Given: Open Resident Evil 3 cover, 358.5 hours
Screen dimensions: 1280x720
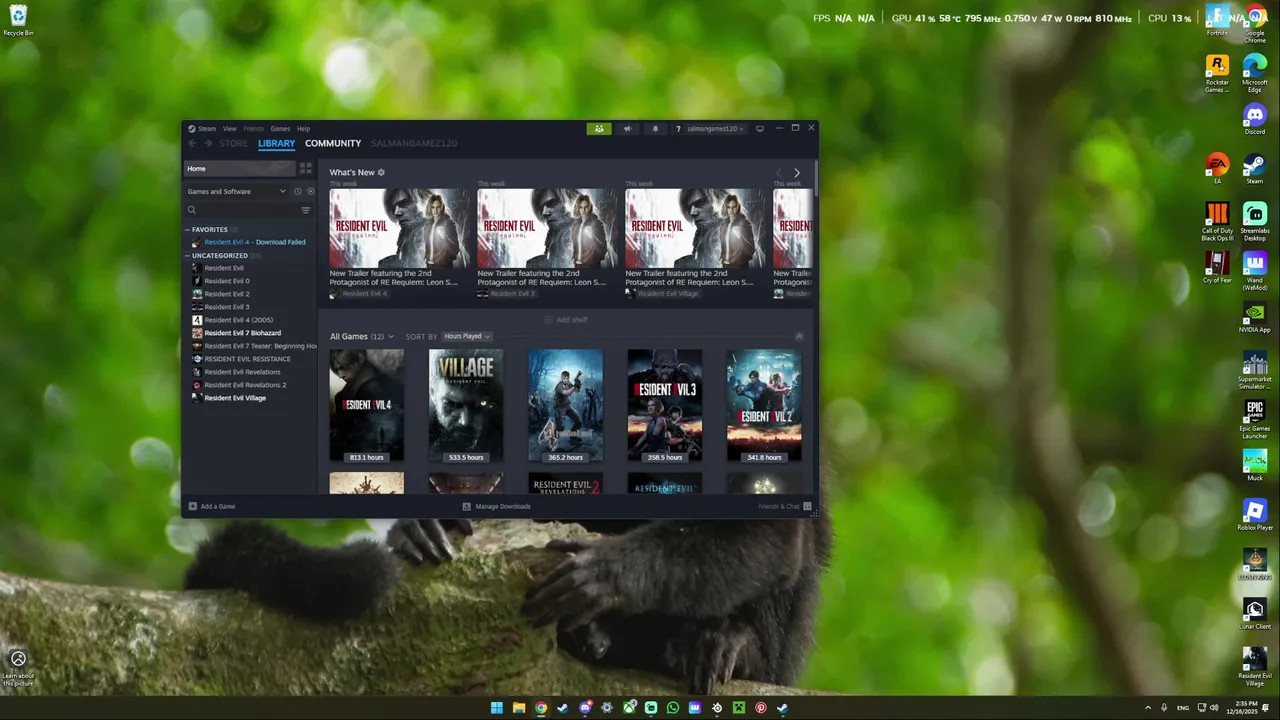Looking at the screenshot, I should point(665,406).
